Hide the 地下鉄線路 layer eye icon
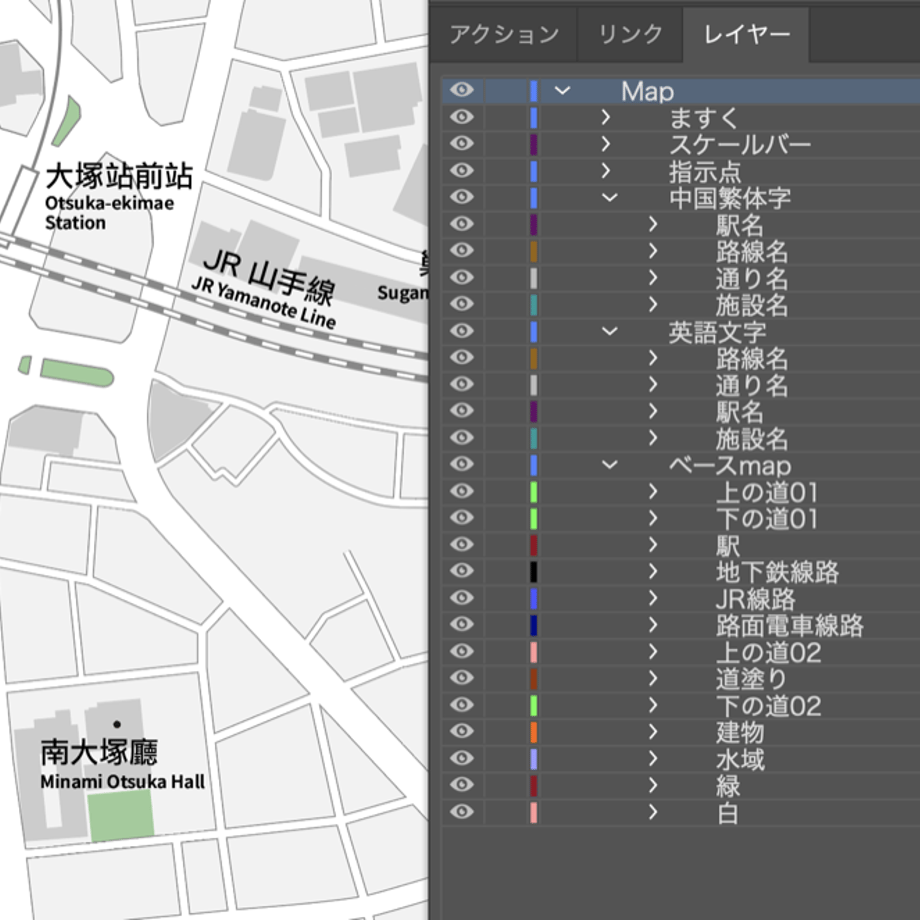 (462, 571)
